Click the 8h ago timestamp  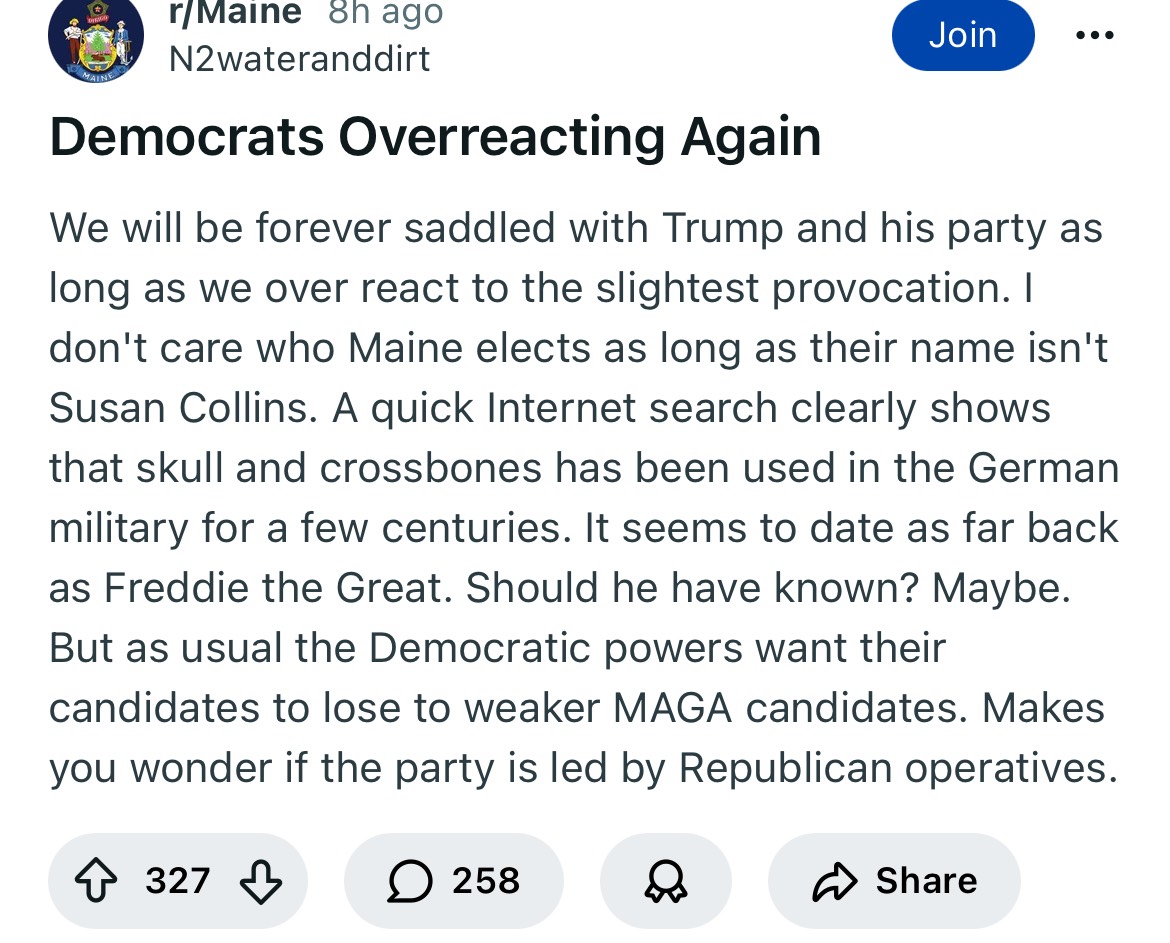coord(386,12)
